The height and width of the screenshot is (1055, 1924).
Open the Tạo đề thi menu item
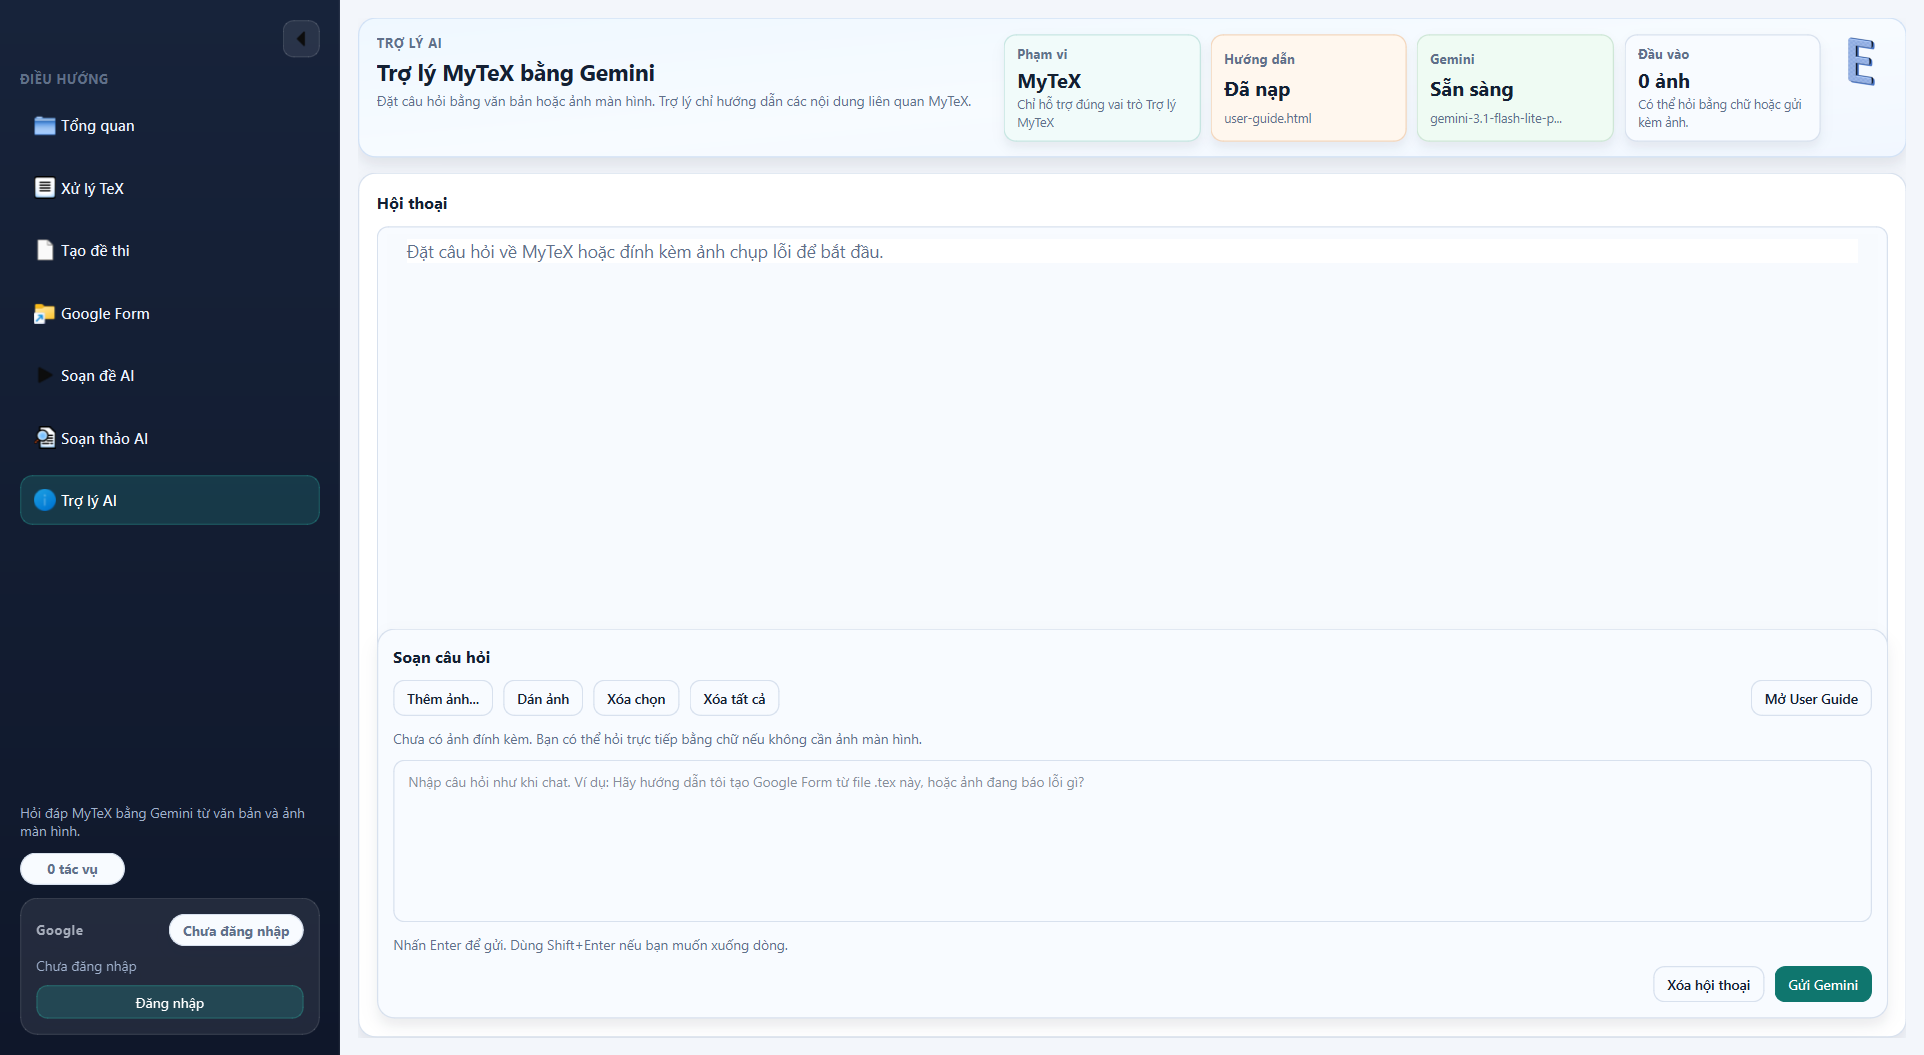click(95, 251)
